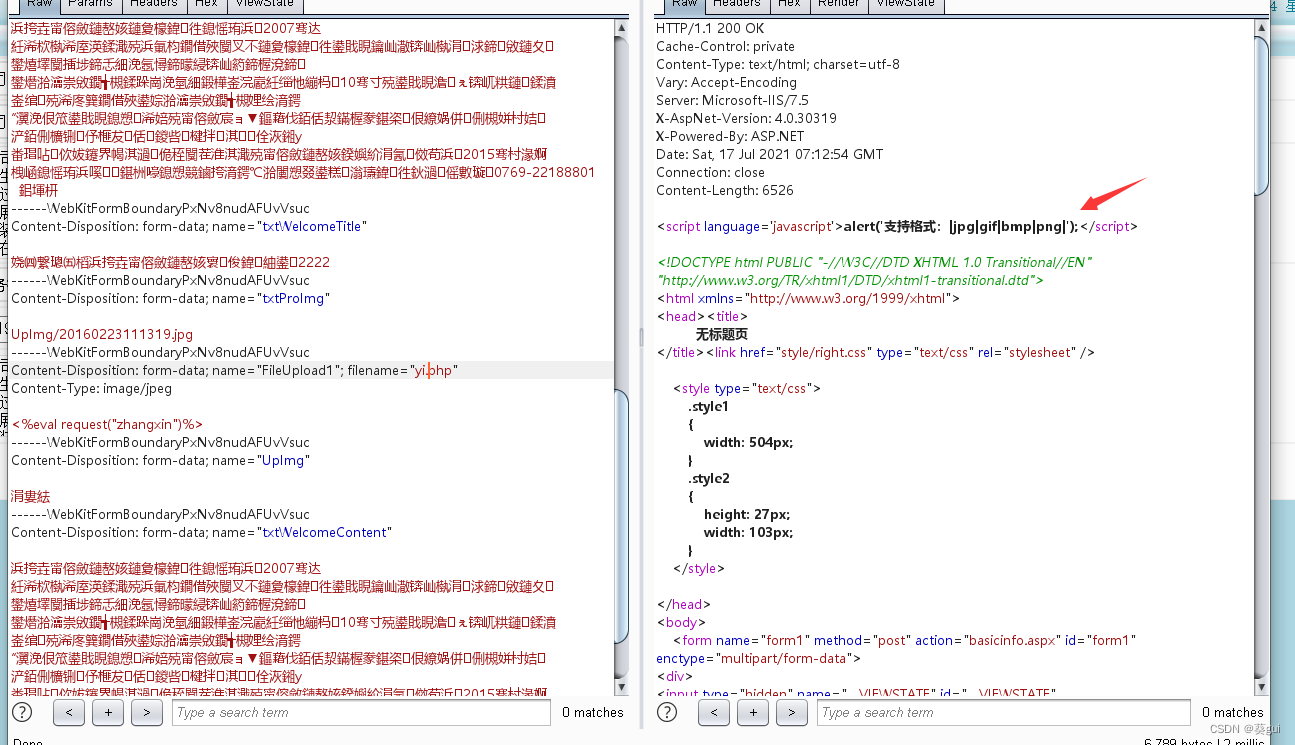Go to previous match in response pane
Viewport: 1295px width, 745px height.
pyautogui.click(x=714, y=712)
